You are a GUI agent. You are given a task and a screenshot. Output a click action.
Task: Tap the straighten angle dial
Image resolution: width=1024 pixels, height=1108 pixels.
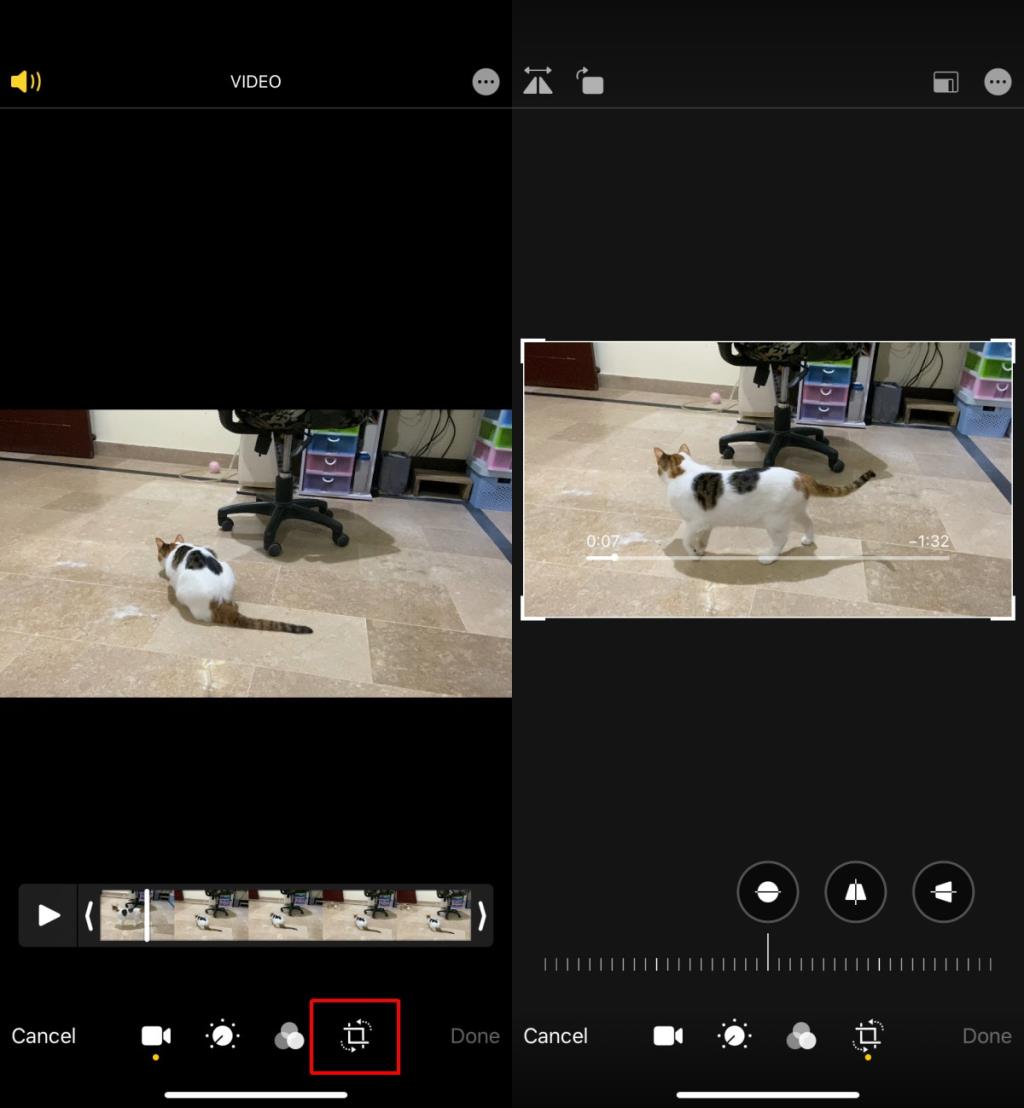768,962
